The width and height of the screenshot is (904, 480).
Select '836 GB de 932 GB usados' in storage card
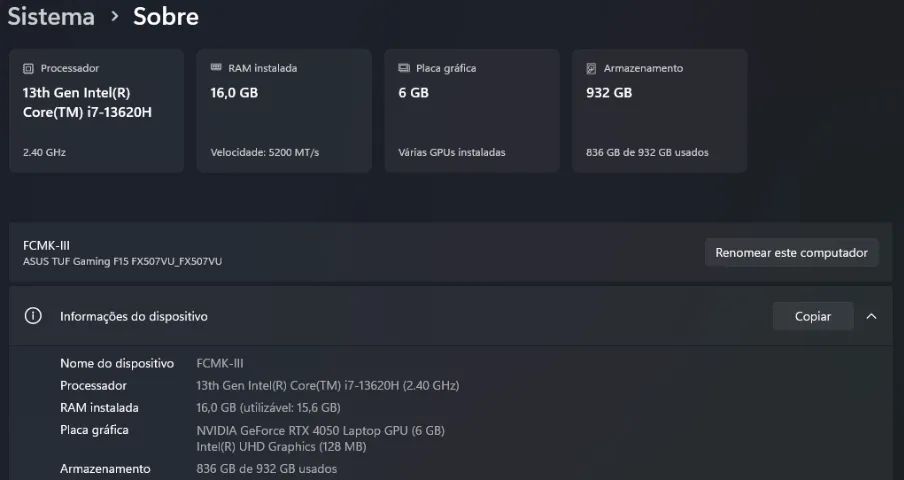point(647,153)
